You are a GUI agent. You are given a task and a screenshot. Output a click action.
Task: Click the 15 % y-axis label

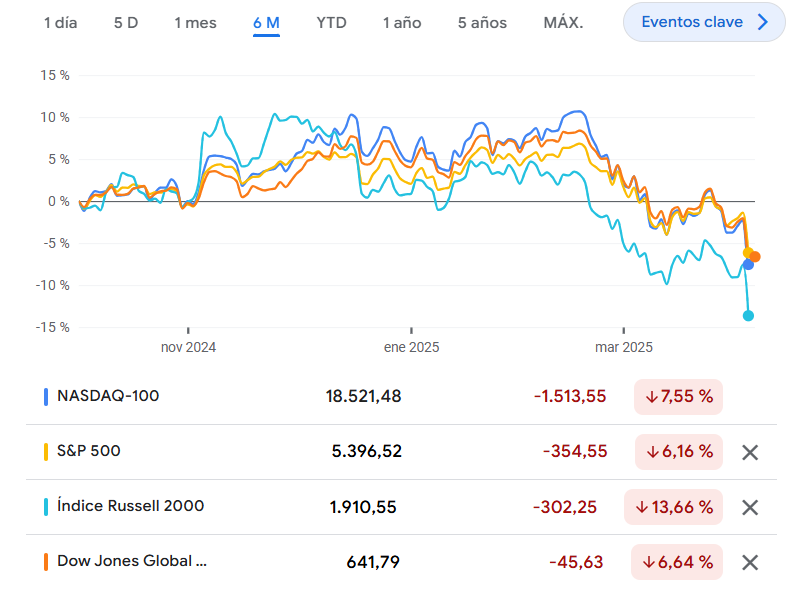coord(55,76)
